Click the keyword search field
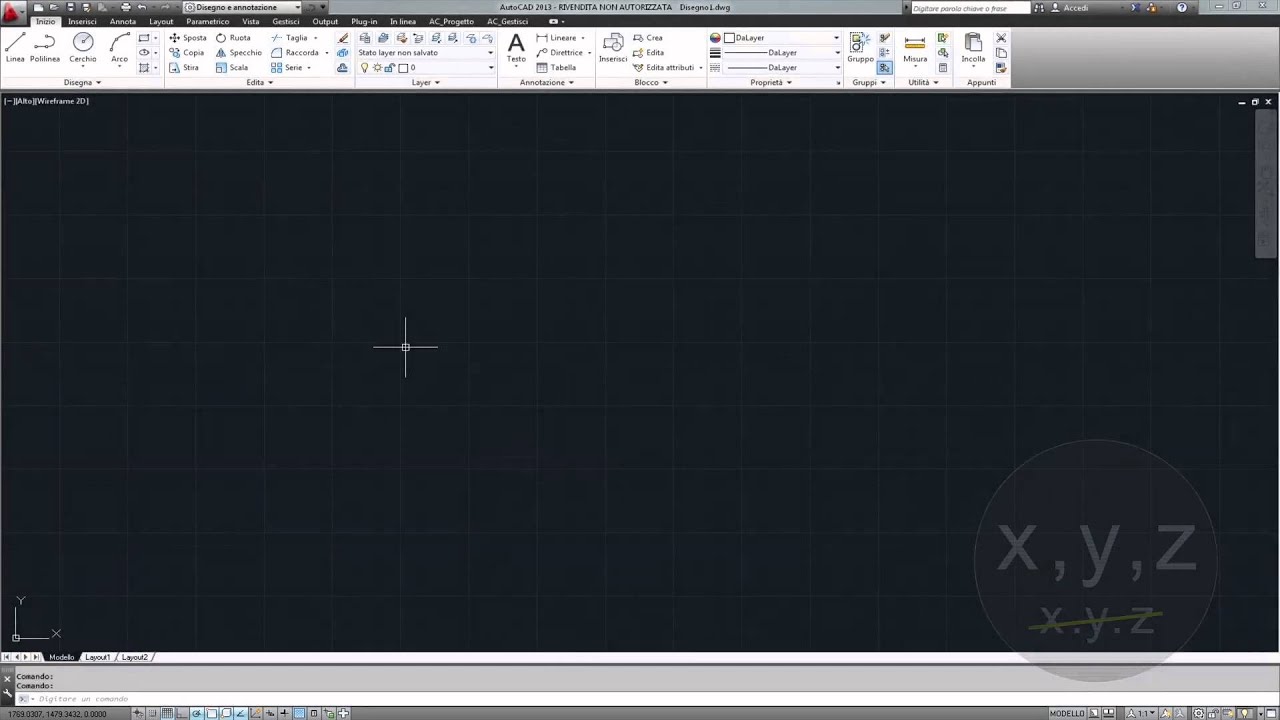Image resolution: width=1280 pixels, height=720 pixels. click(x=969, y=8)
